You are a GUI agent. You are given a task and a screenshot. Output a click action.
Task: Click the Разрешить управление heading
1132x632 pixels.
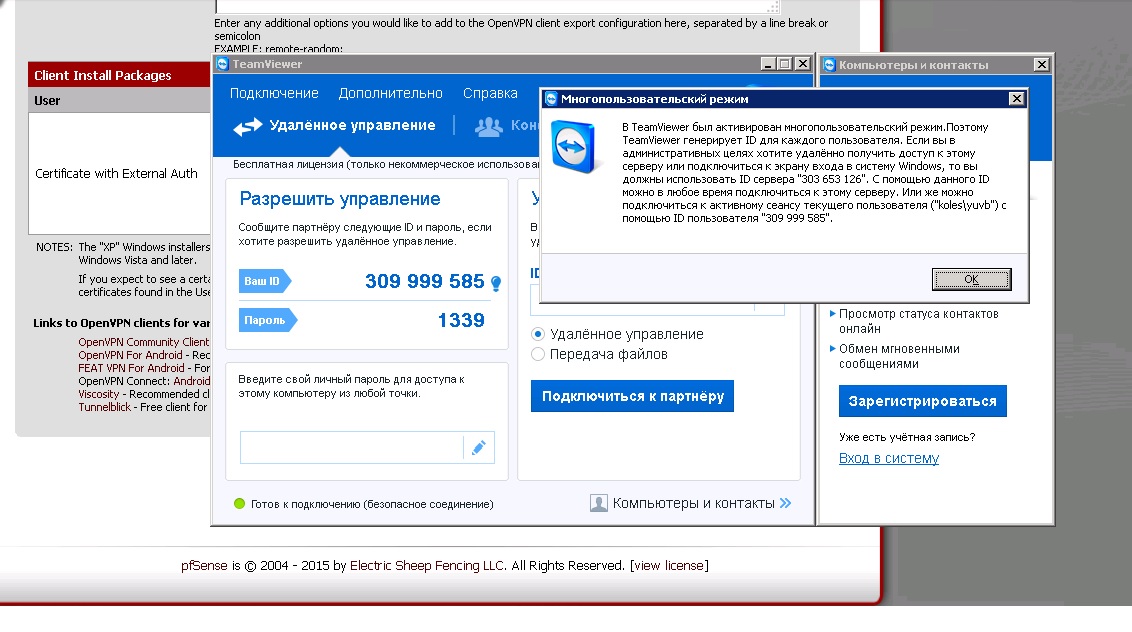pos(340,199)
